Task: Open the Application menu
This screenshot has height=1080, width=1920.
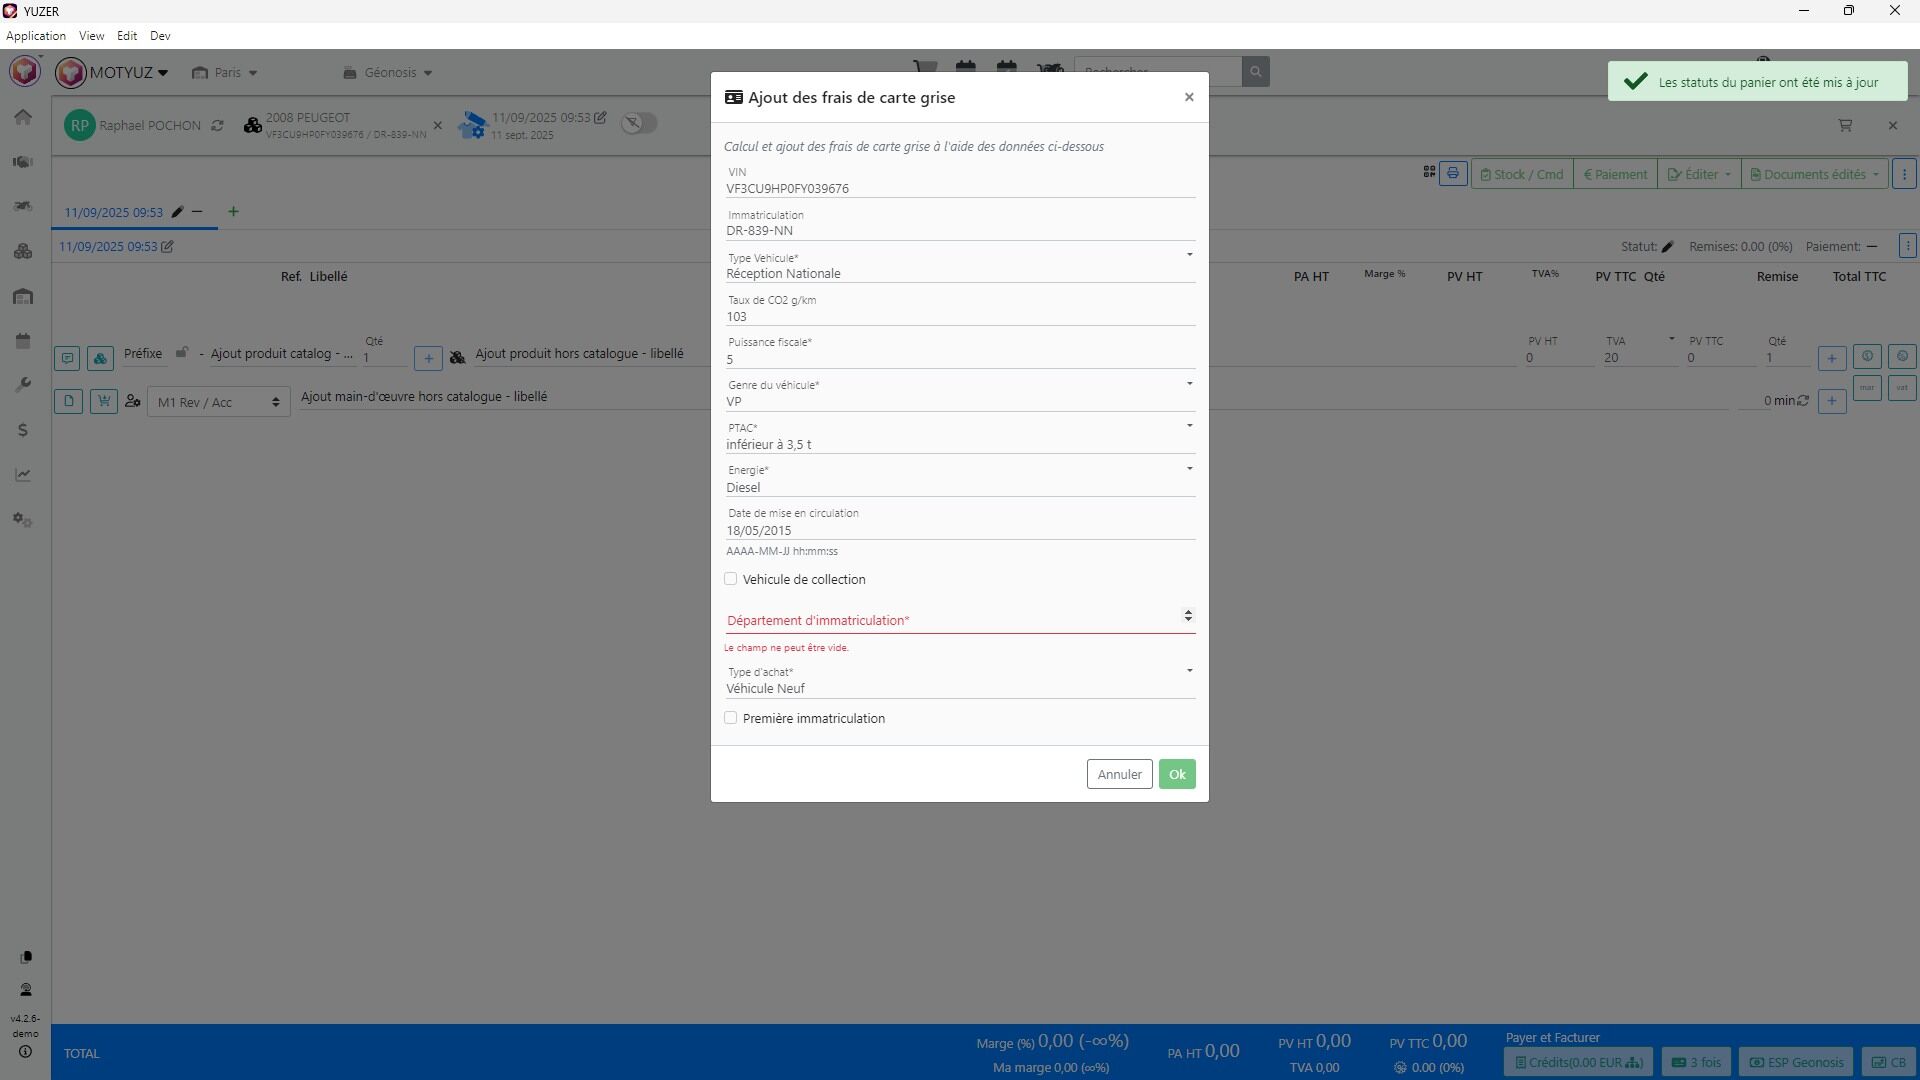Action: pos(36,36)
